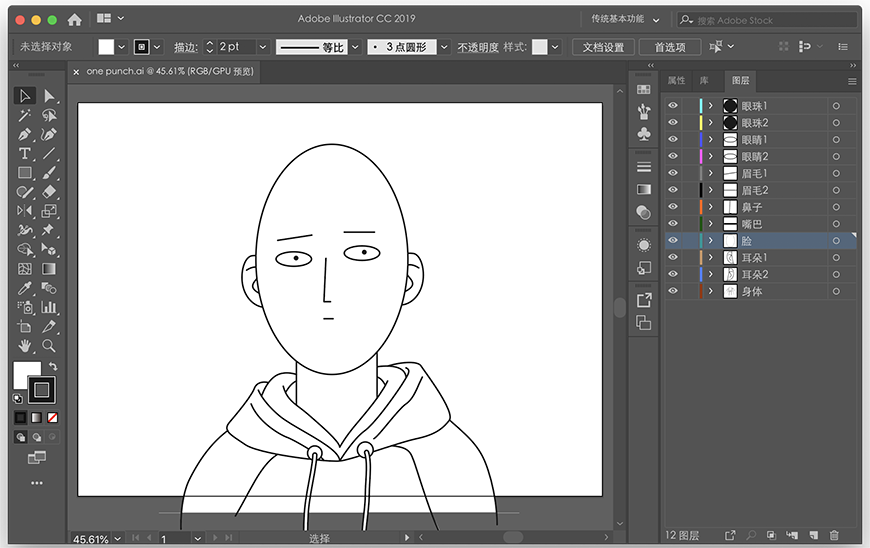Screen dimensions: 870x548
Task: Expand the 身体 layer contents
Action: point(711,291)
